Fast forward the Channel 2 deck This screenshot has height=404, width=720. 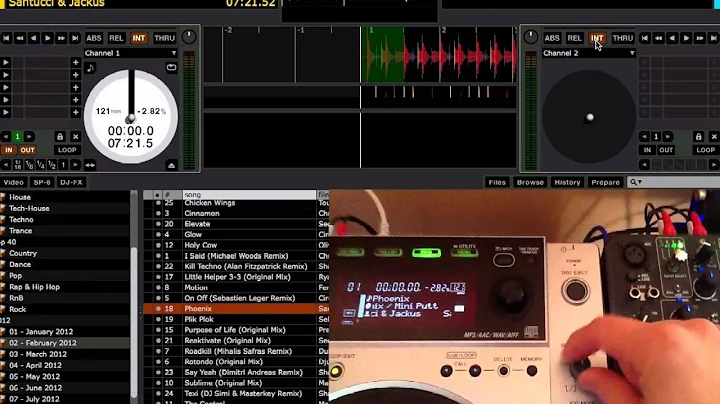700,38
